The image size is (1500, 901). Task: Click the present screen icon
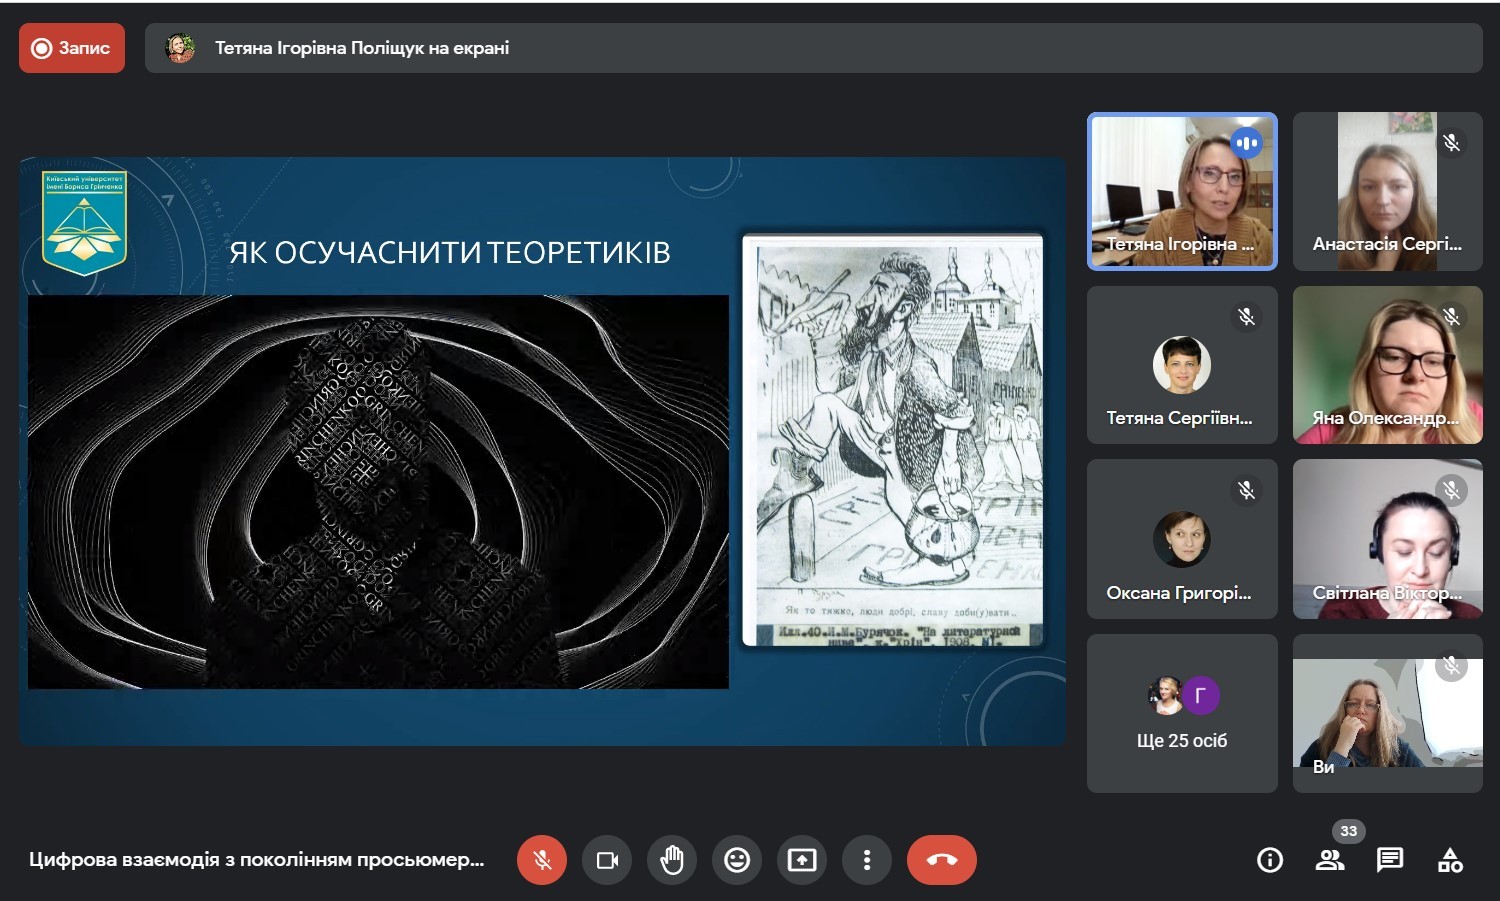click(802, 860)
